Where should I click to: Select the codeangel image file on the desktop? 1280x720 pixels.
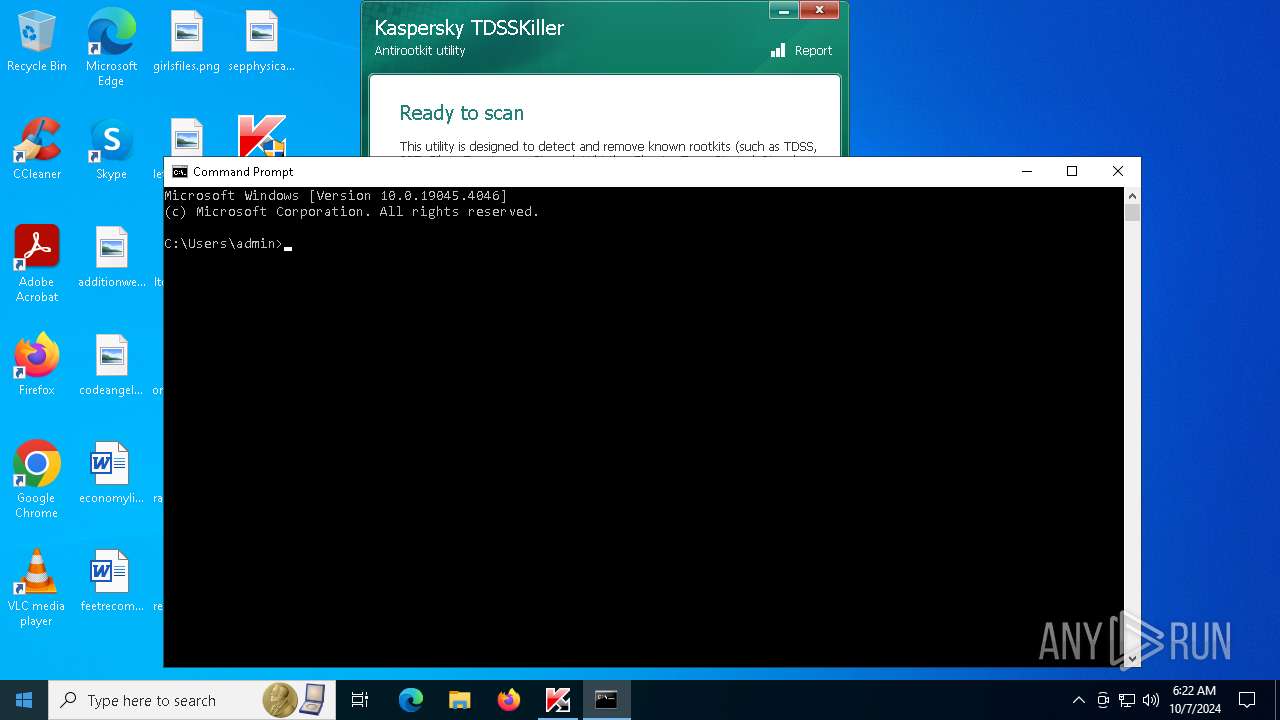click(111, 365)
